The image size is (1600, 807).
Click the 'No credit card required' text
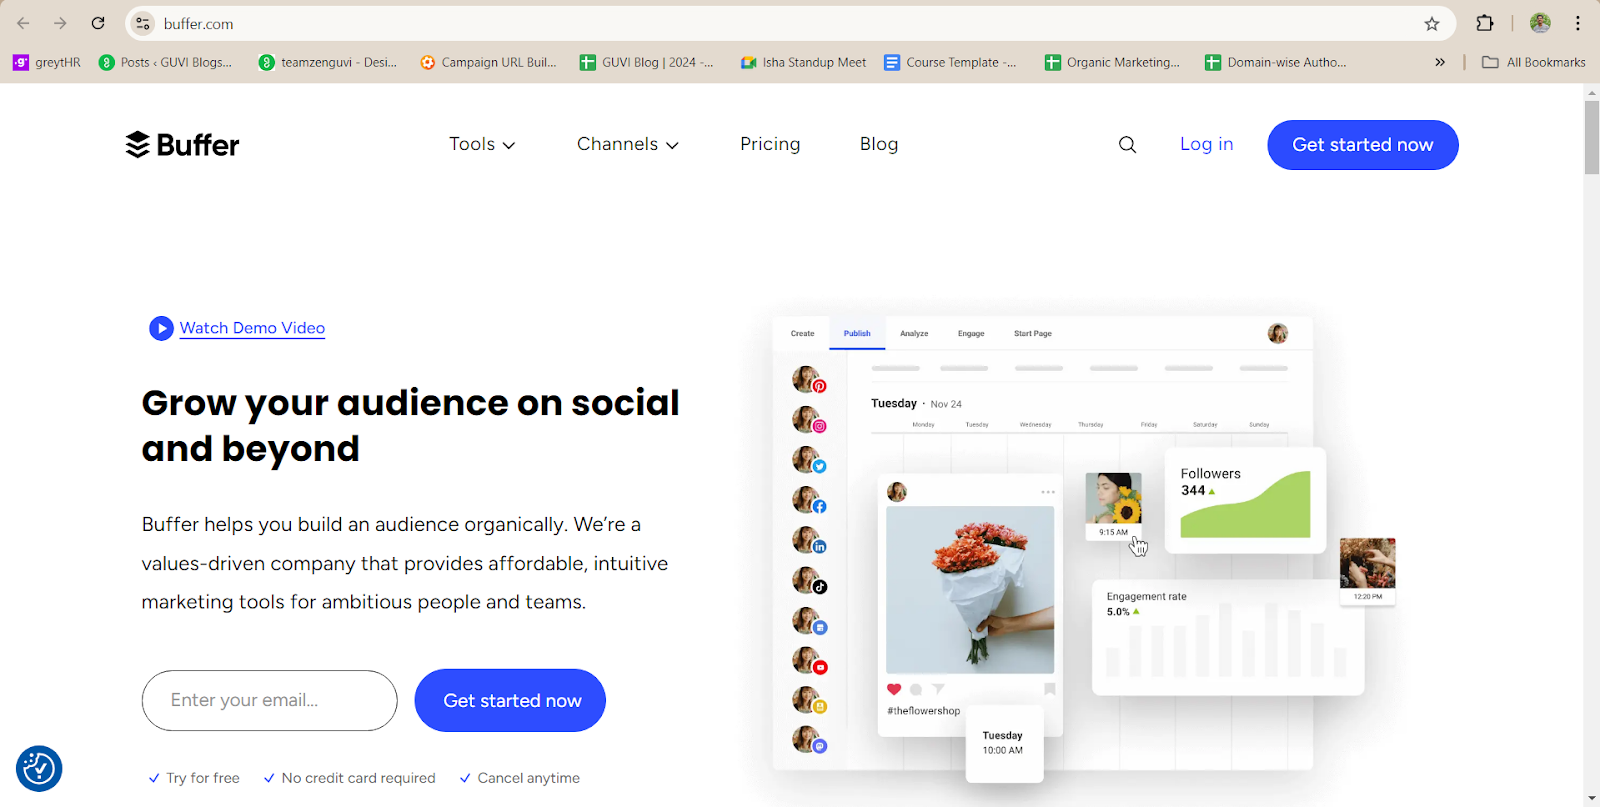(x=358, y=778)
